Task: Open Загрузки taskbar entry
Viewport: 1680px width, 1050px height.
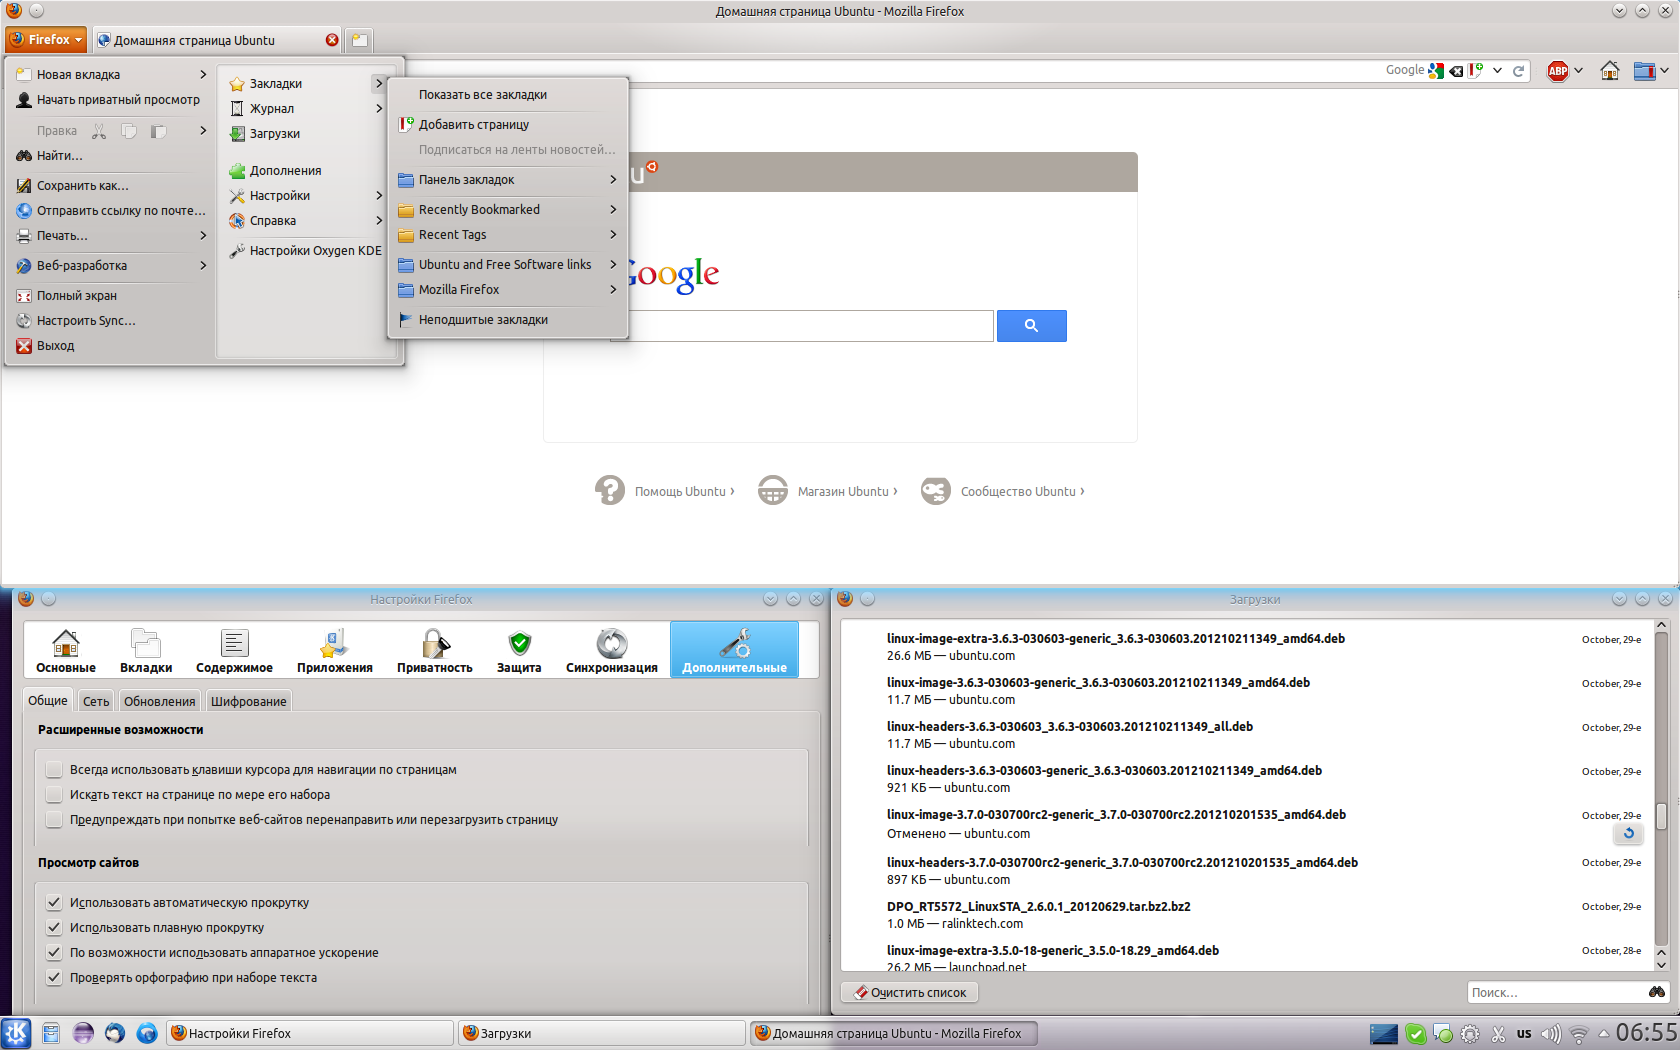Action: pyautogui.click(x=602, y=1033)
